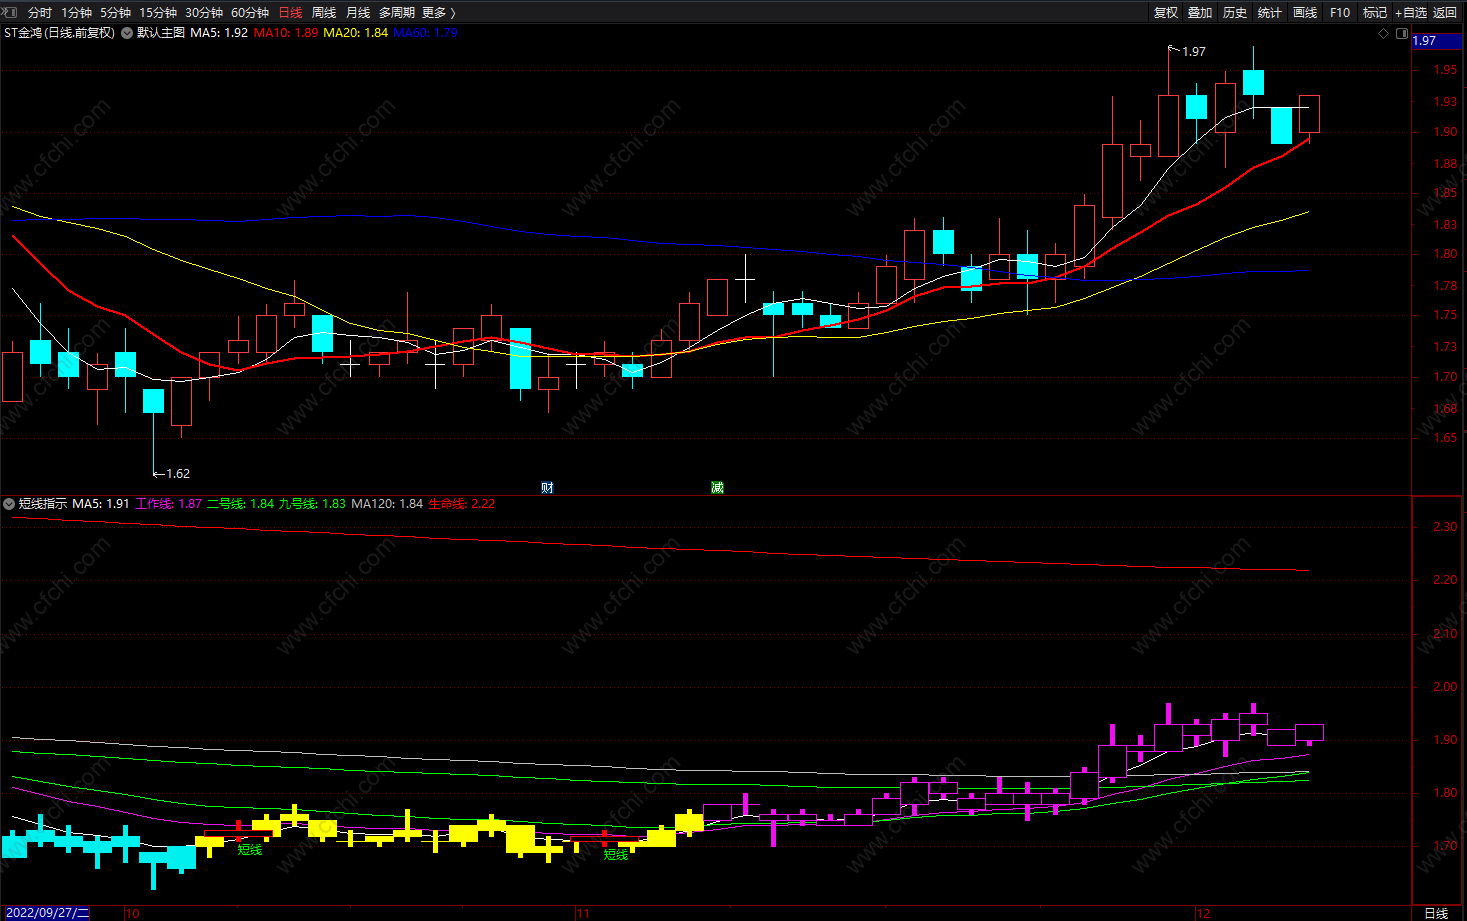This screenshot has height=921, width=1467.
Task: Click the 1.97 high price annotation
Action: point(1194,52)
